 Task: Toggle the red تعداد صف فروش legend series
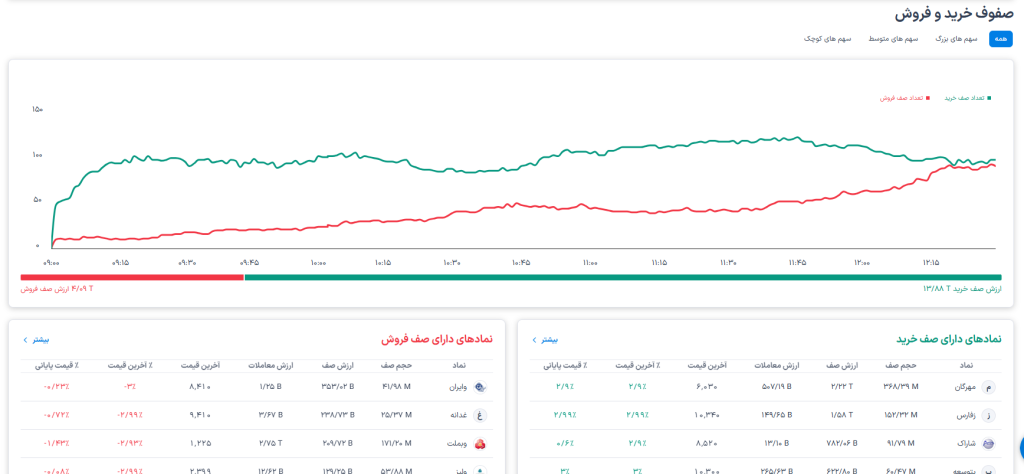(905, 98)
